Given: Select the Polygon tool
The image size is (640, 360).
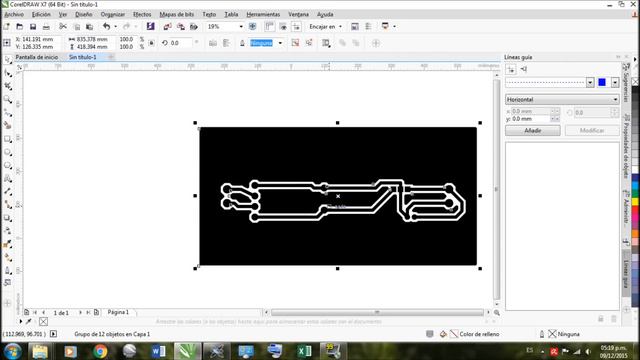Looking at the screenshot, I should pyautogui.click(x=7, y=165).
